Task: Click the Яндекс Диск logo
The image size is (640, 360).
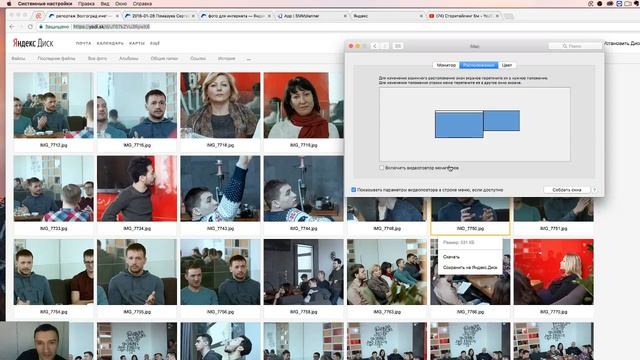Action: click(x=33, y=43)
